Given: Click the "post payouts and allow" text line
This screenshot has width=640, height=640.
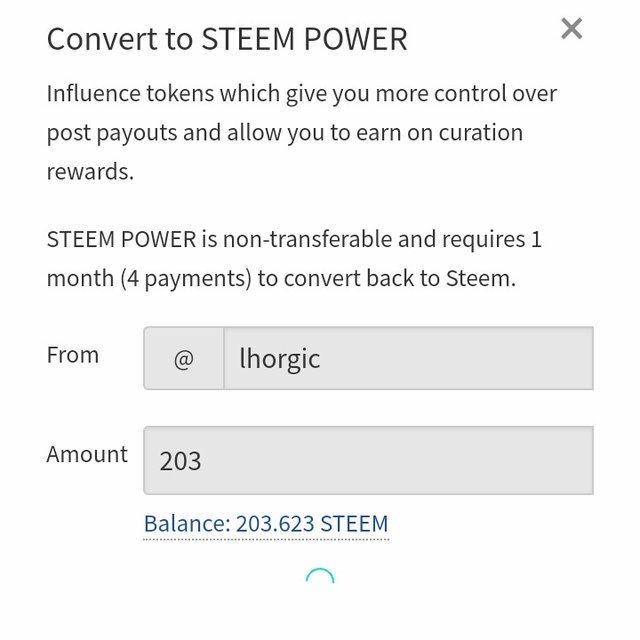Looking at the screenshot, I should point(284,133).
